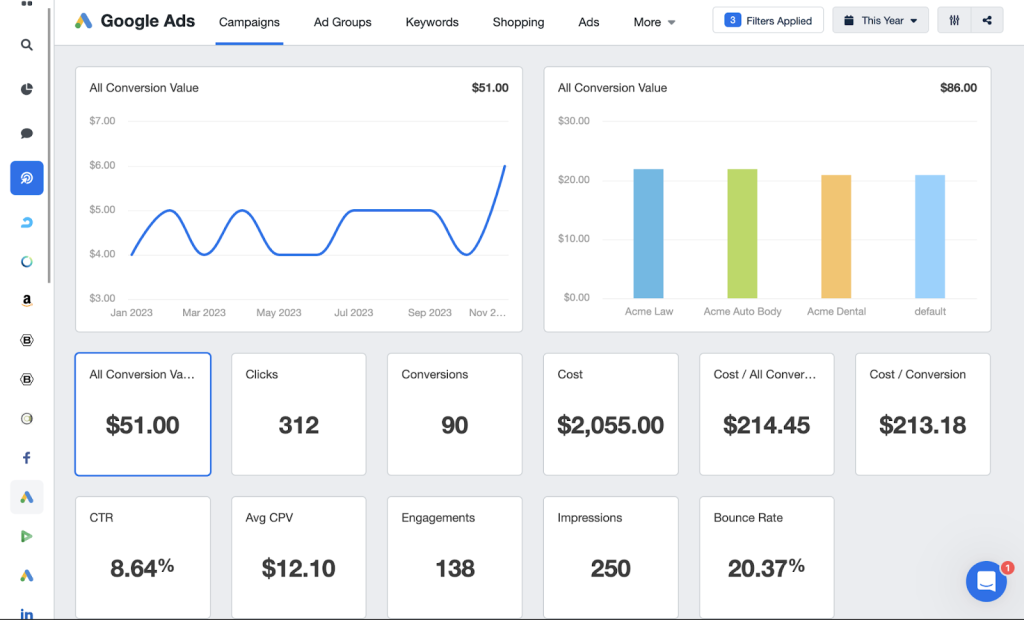Click the $51.00 total on the line chart

coord(490,88)
